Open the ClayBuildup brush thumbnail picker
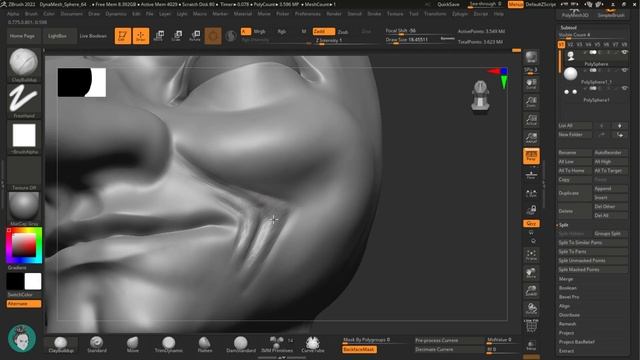 click(24, 64)
